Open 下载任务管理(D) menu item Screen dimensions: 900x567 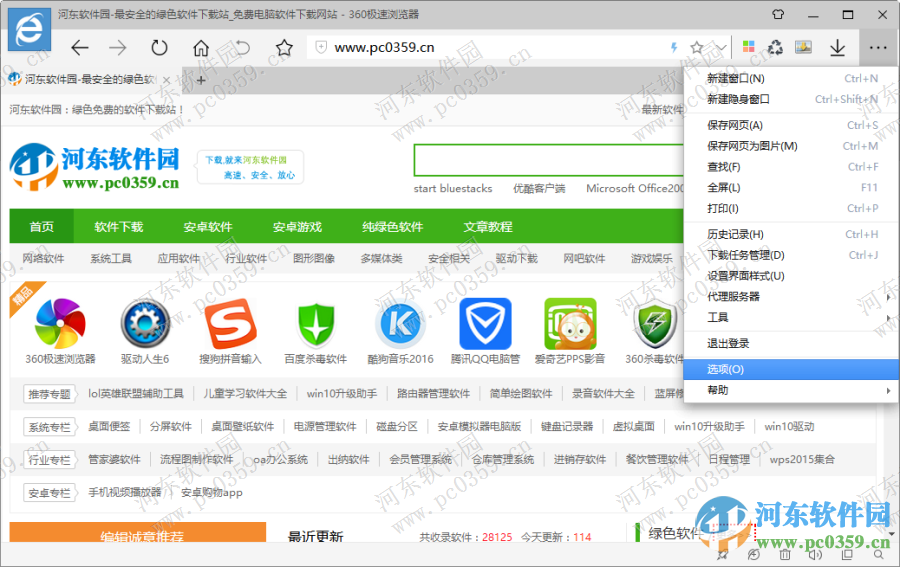pos(791,255)
